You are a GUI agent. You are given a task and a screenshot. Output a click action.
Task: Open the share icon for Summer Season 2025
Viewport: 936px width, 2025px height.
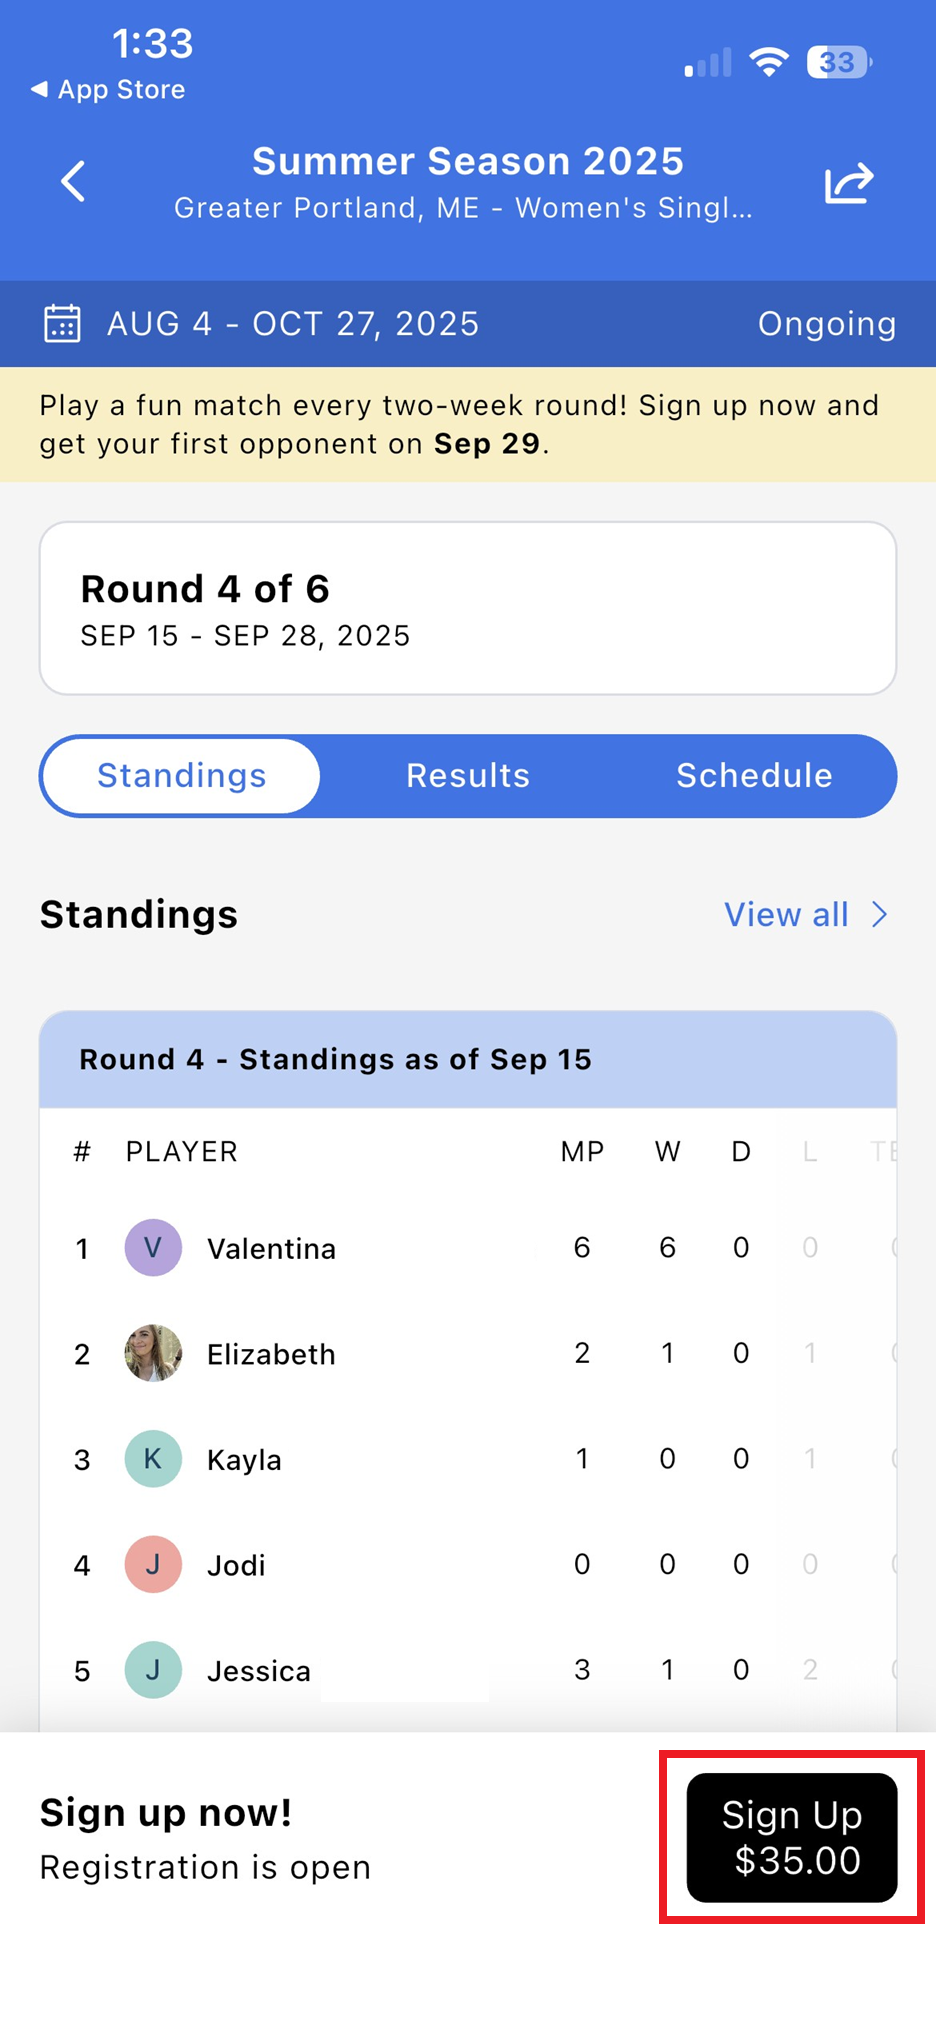tap(848, 181)
